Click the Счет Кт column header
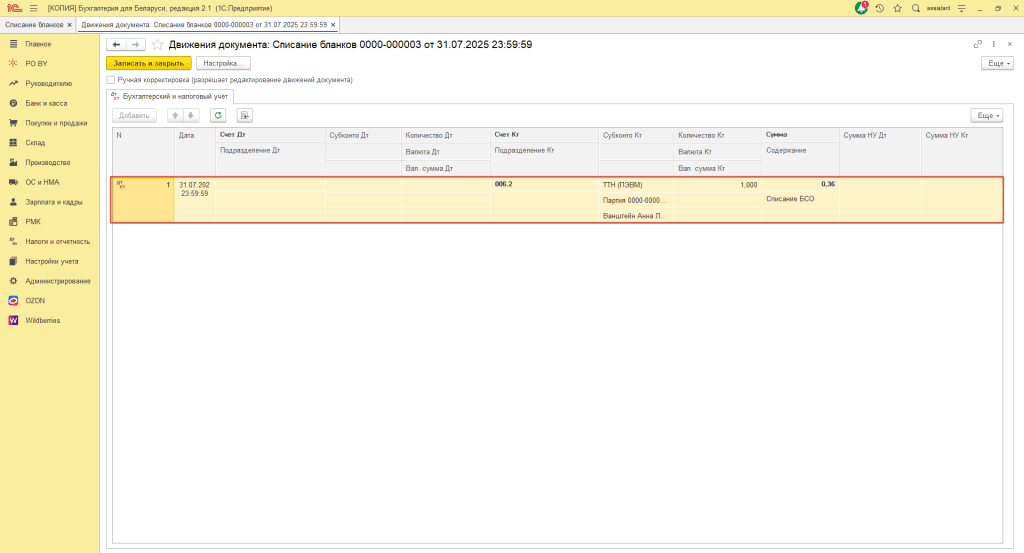This screenshot has height=553, width=1024. coord(544,134)
